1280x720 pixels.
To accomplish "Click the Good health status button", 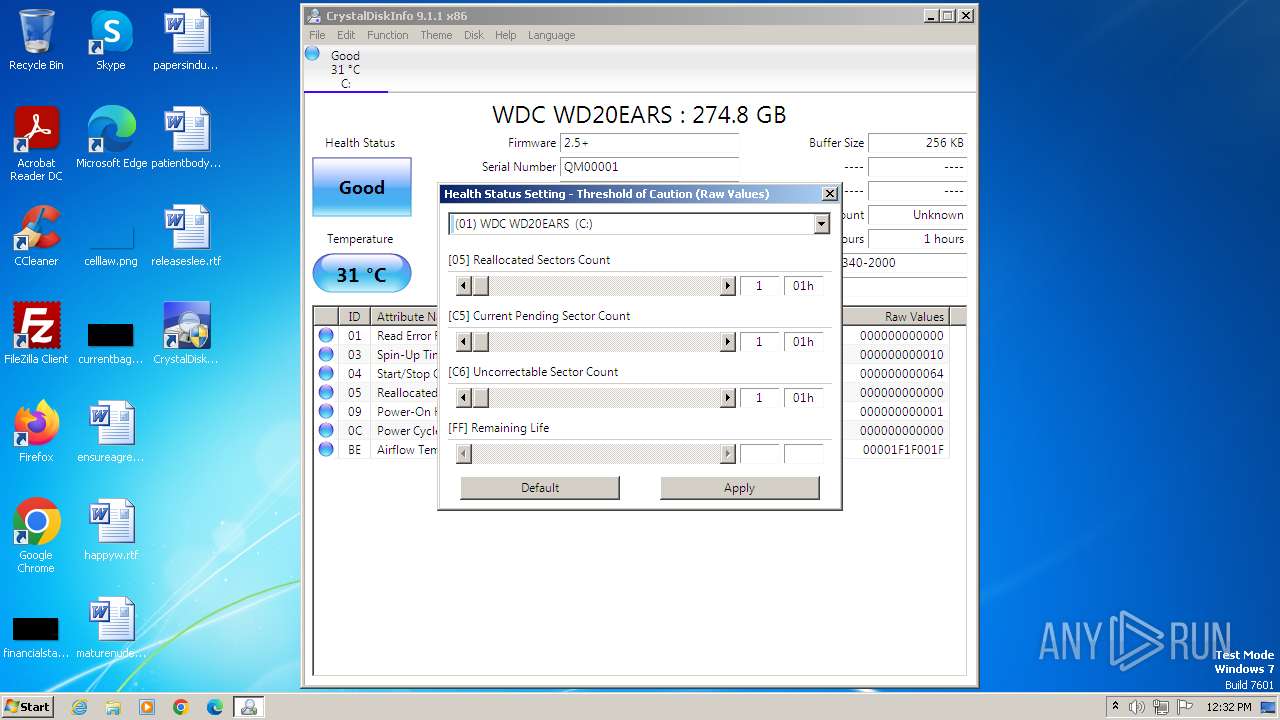I will [361, 187].
